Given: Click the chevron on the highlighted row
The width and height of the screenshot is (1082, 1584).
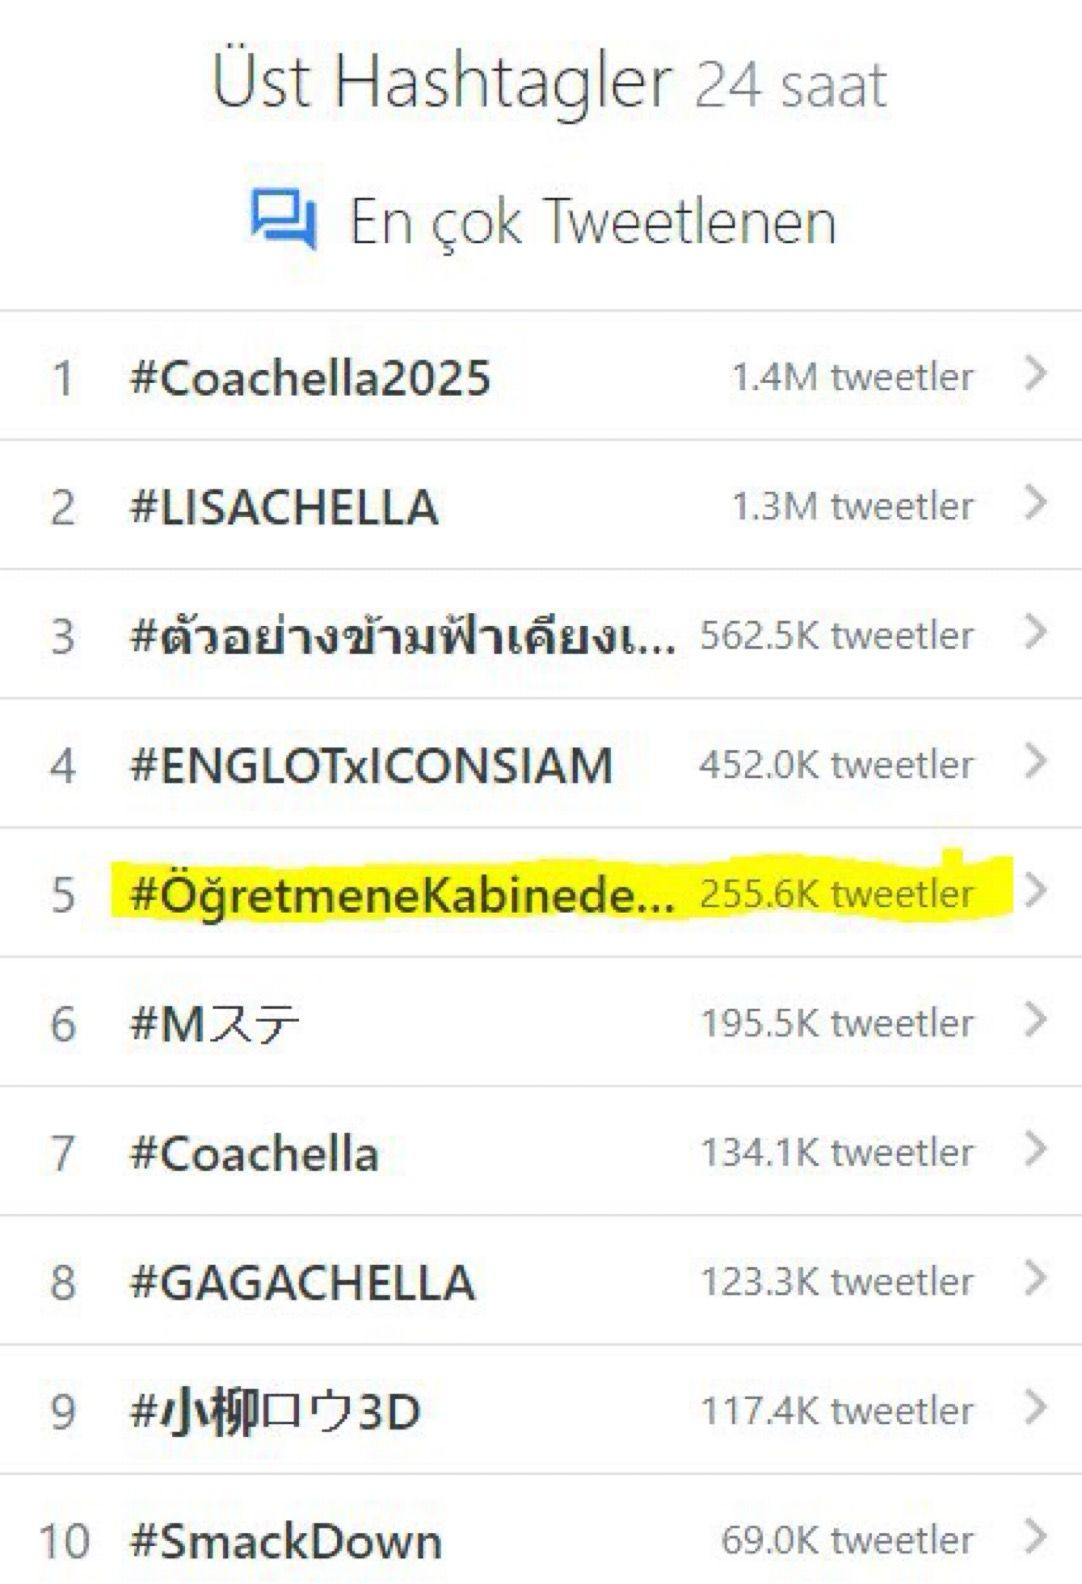Looking at the screenshot, I should 1036,891.
